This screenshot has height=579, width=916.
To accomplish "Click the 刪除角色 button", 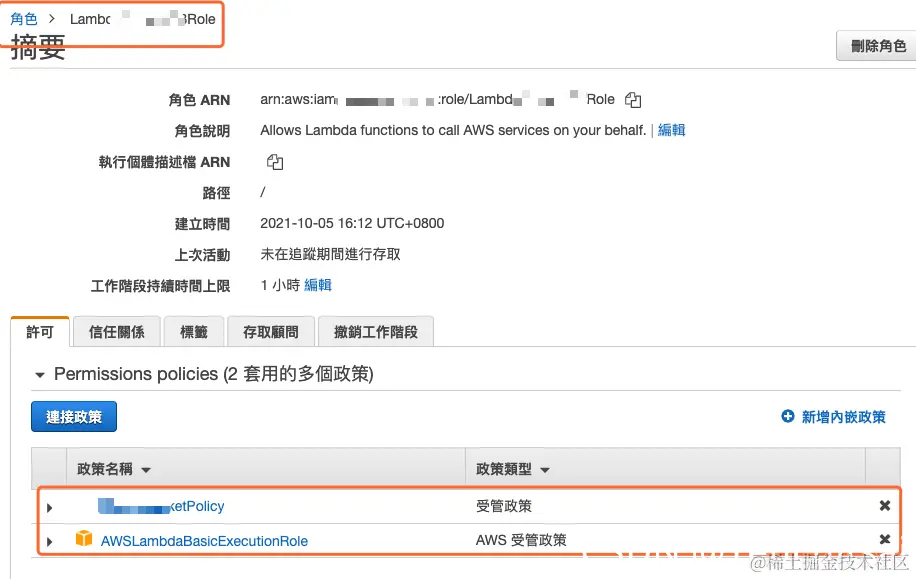I will [x=877, y=46].
